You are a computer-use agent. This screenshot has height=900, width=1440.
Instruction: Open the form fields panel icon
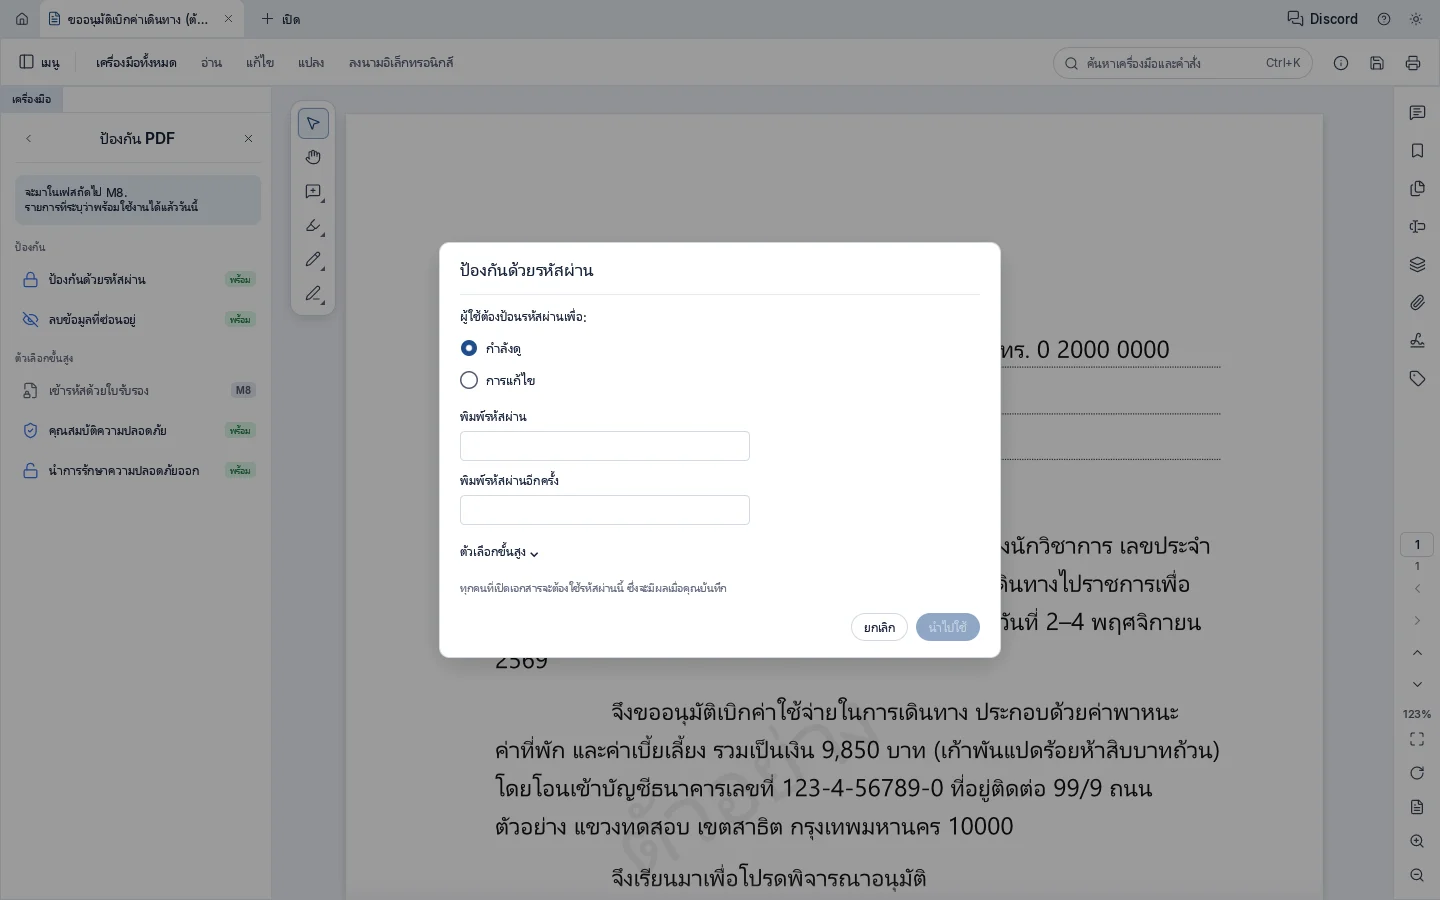click(1417, 227)
